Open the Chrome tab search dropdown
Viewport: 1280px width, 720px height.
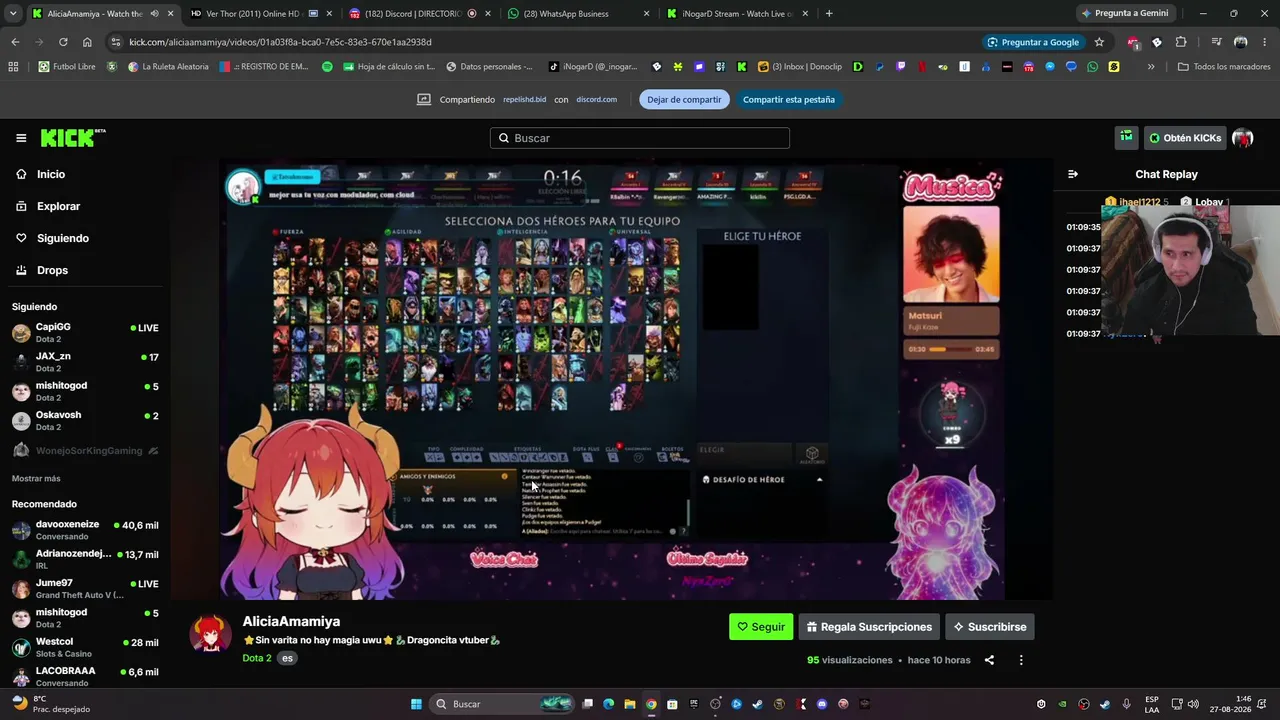tap(14, 13)
